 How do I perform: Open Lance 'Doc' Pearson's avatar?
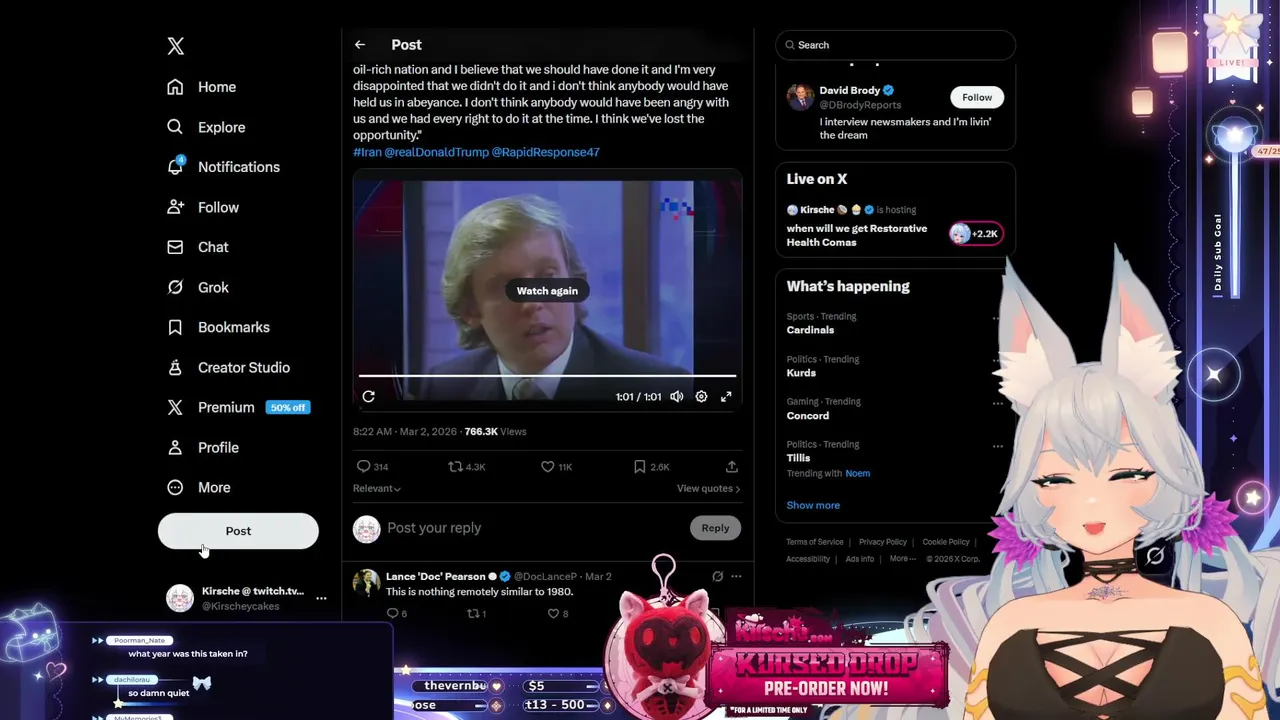(x=367, y=582)
